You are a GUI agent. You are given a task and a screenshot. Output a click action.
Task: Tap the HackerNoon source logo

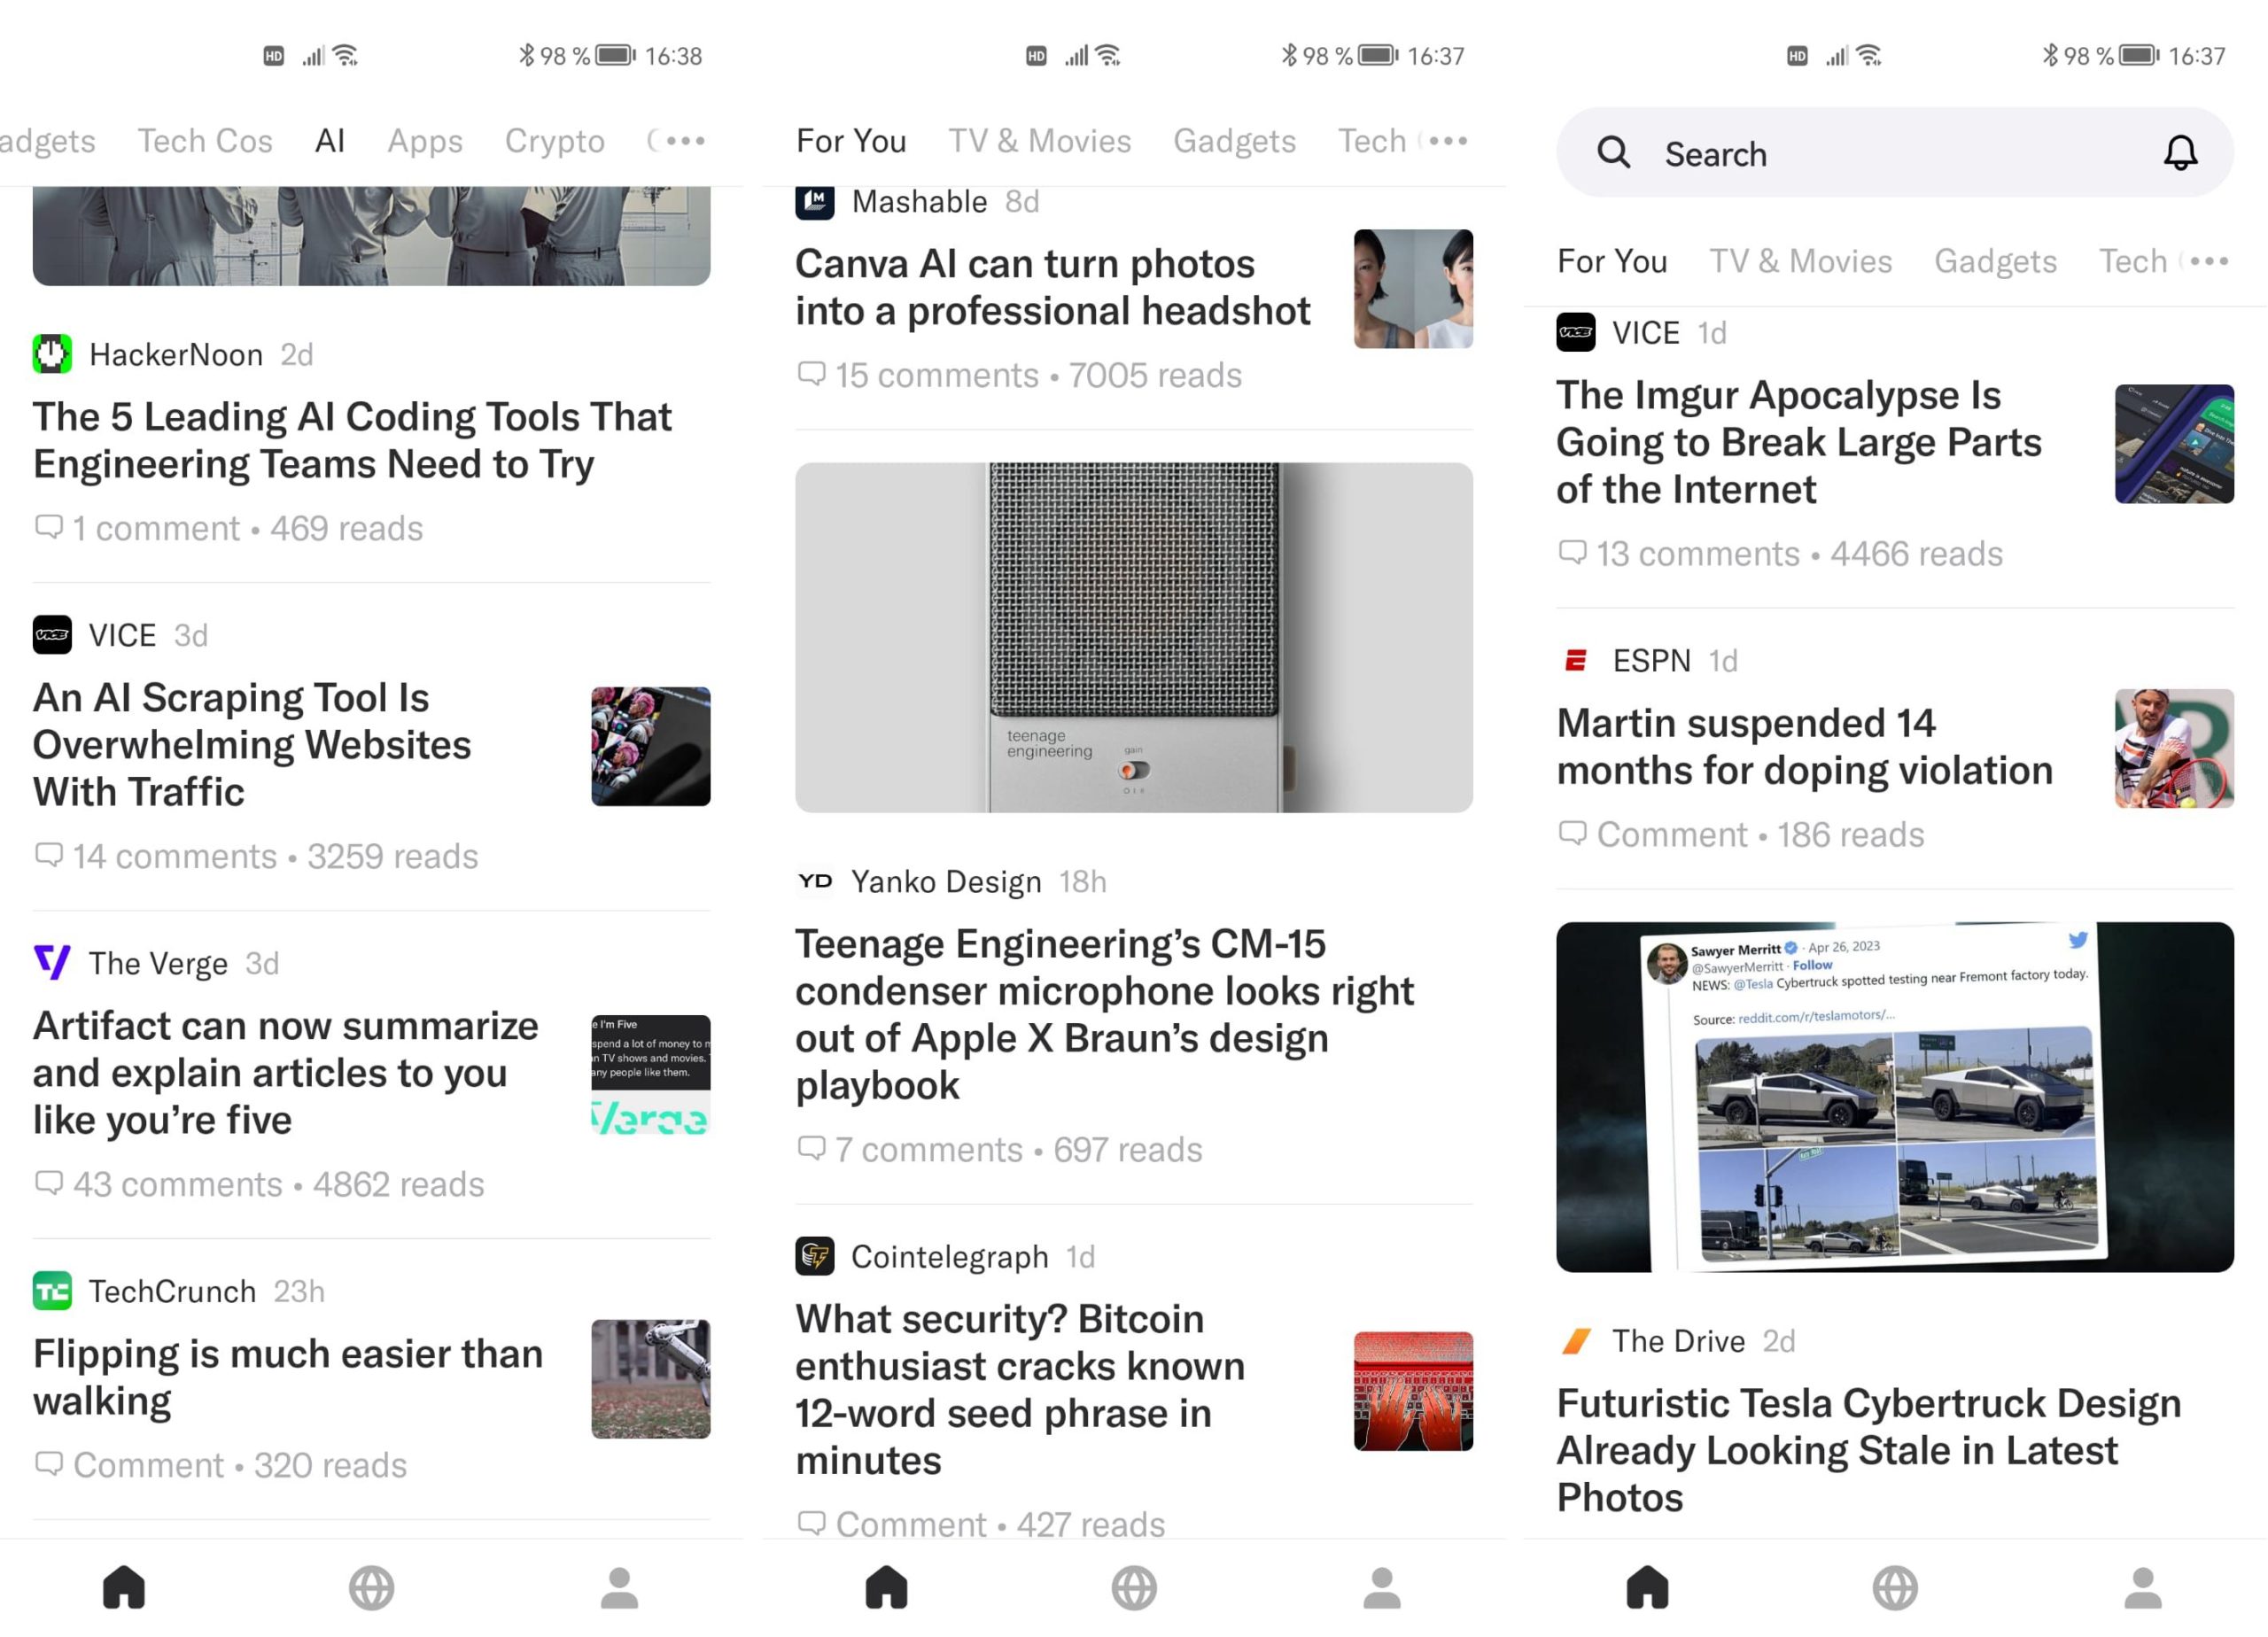pos(52,354)
